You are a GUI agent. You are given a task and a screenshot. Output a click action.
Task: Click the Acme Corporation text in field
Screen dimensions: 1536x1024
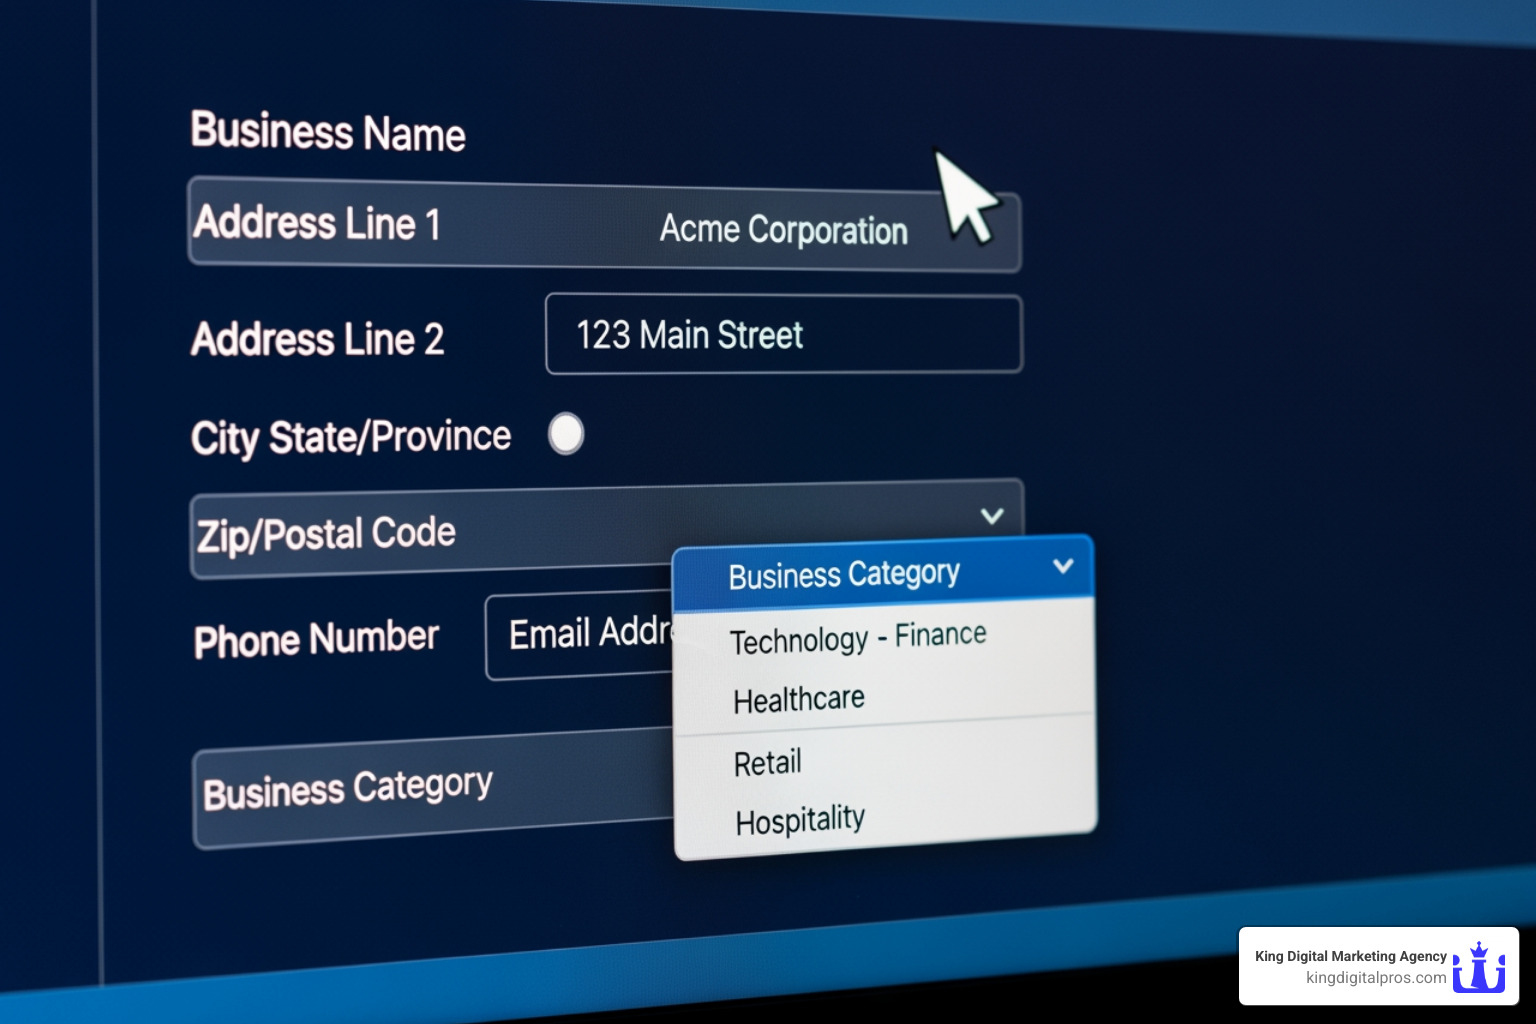[x=783, y=230]
